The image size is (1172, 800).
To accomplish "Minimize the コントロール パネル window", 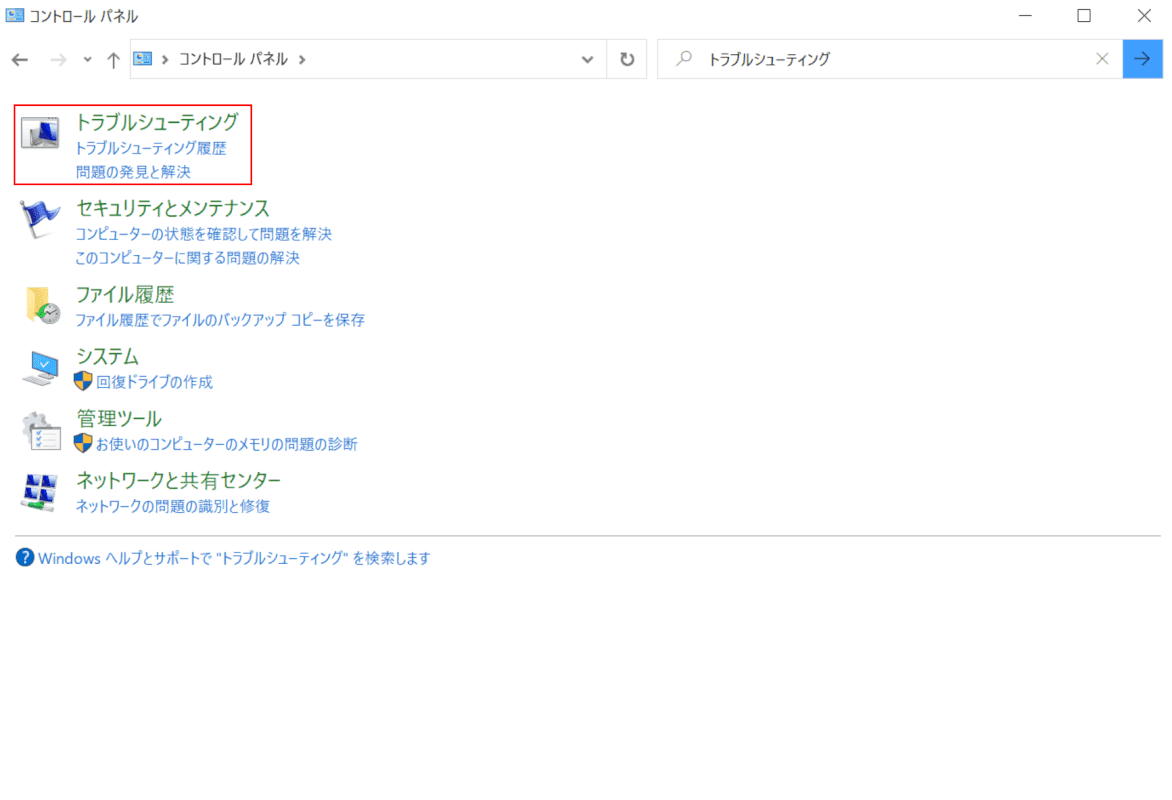I will pyautogui.click(x=1026, y=16).
